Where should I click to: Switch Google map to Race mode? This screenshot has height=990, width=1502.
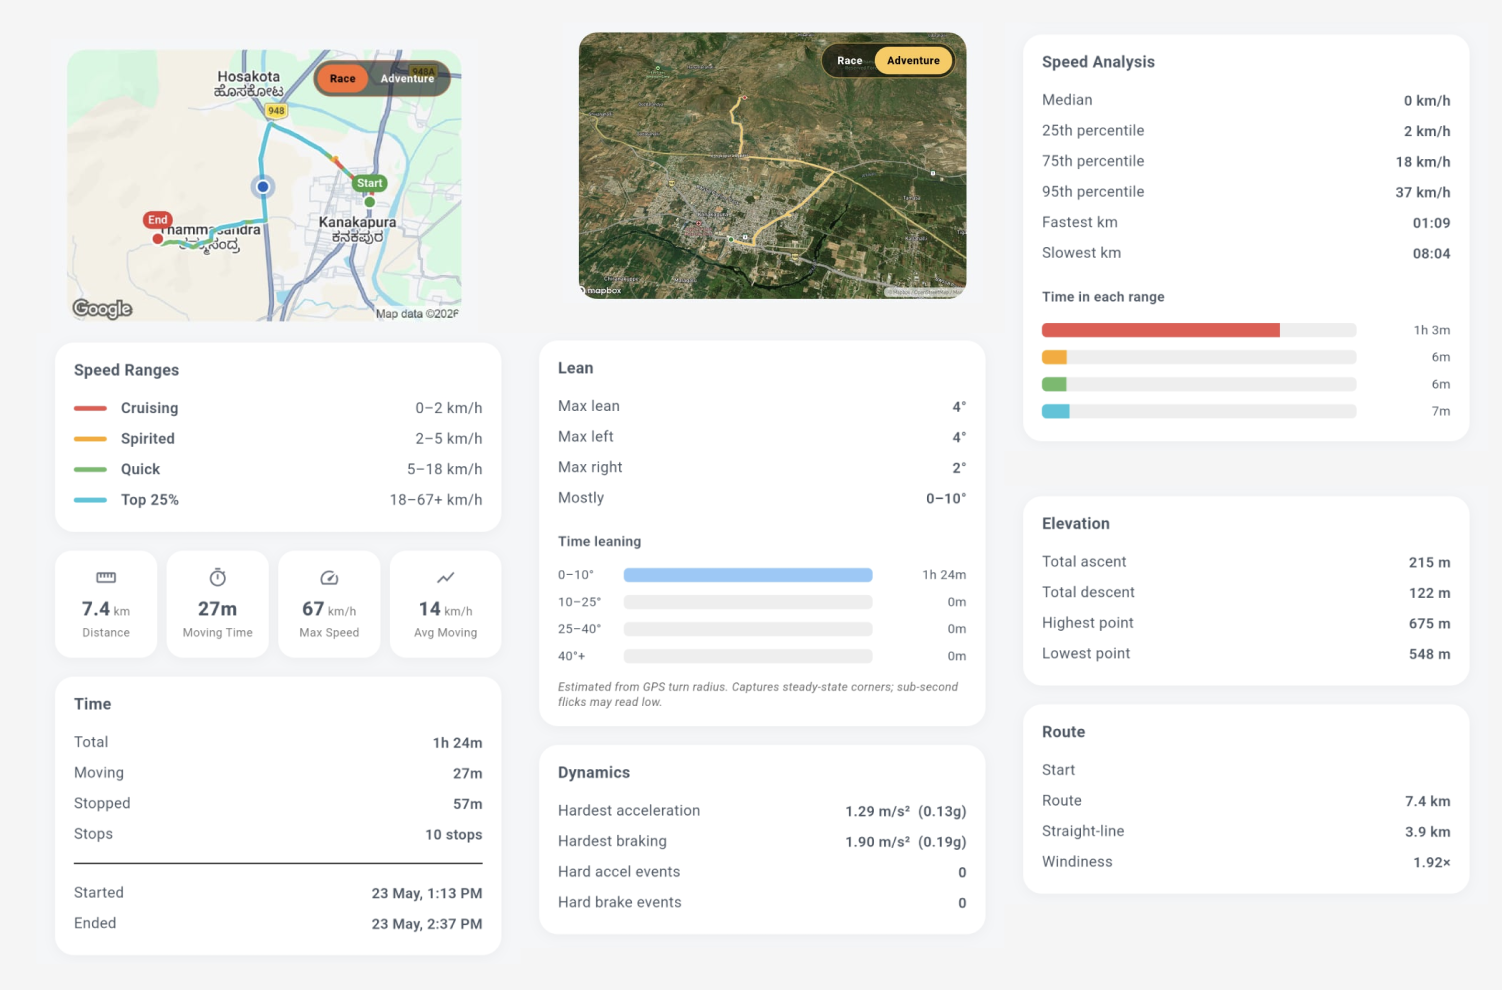coord(343,79)
